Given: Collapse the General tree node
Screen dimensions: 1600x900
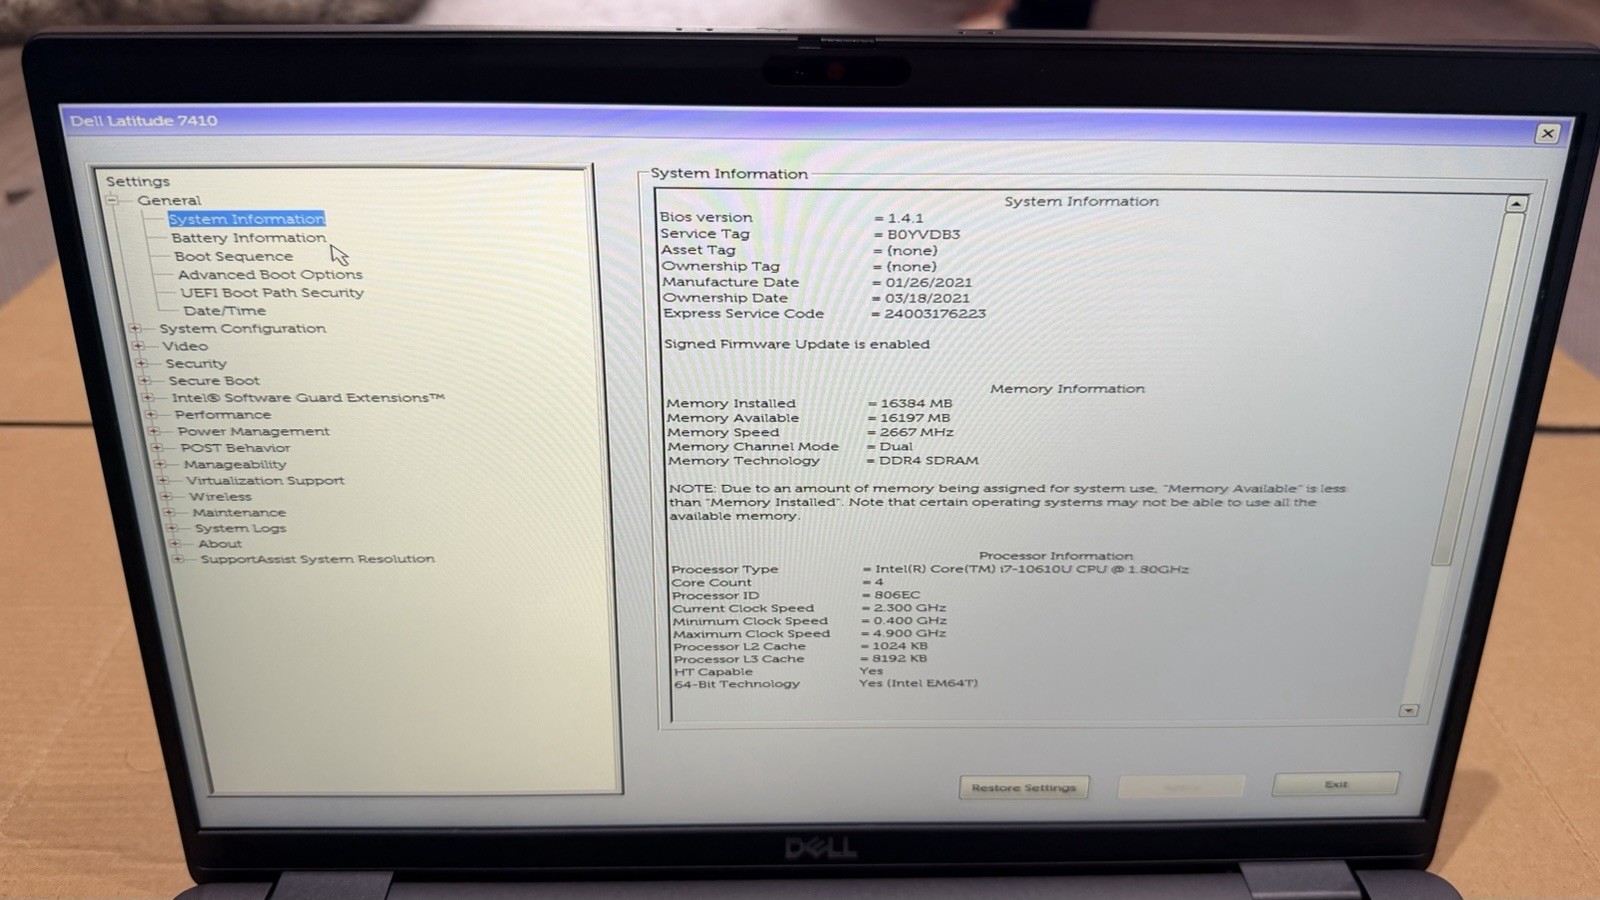Looking at the screenshot, I should click(x=113, y=200).
